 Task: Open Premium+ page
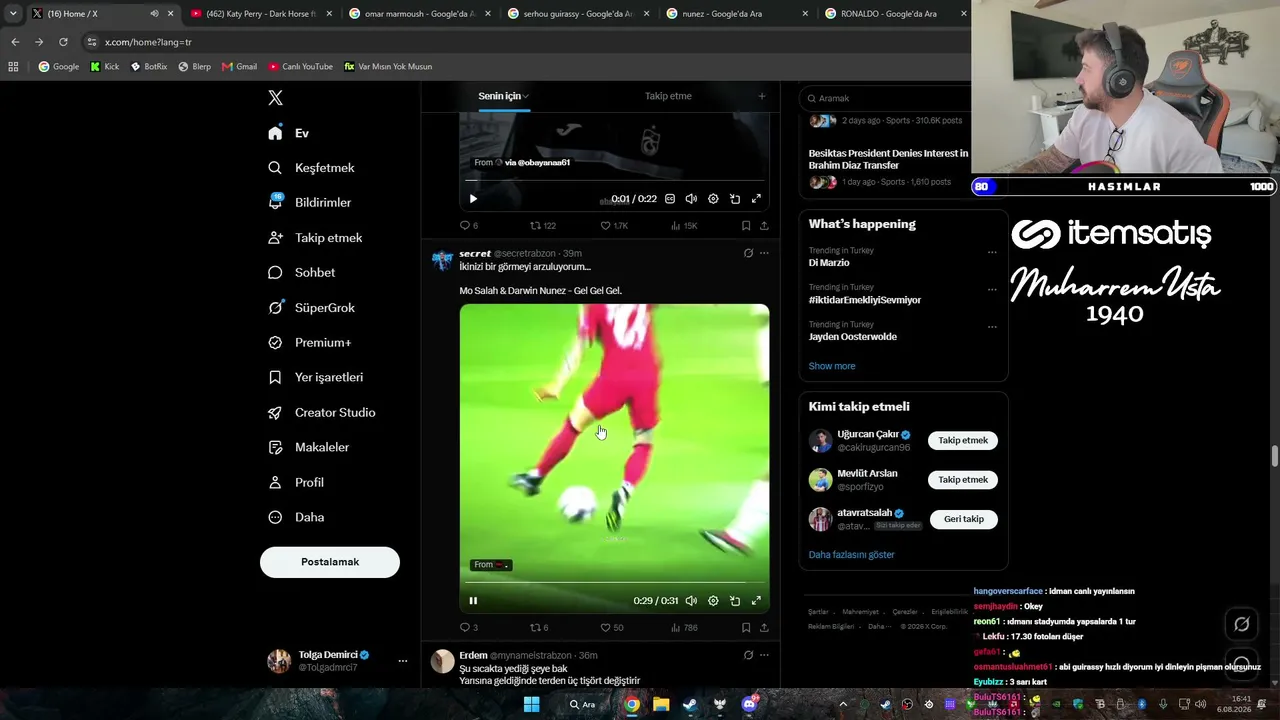point(309,343)
